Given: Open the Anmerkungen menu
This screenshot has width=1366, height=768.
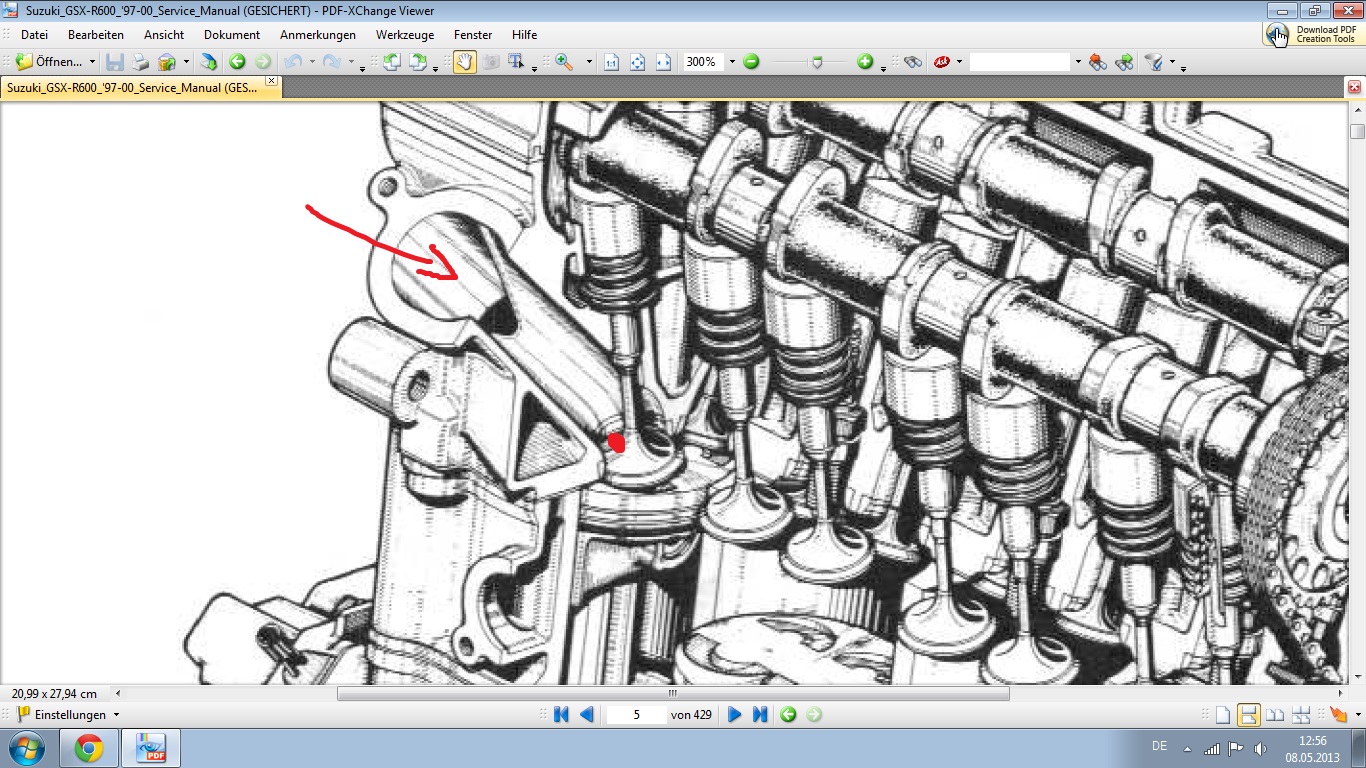Looking at the screenshot, I should (317, 34).
